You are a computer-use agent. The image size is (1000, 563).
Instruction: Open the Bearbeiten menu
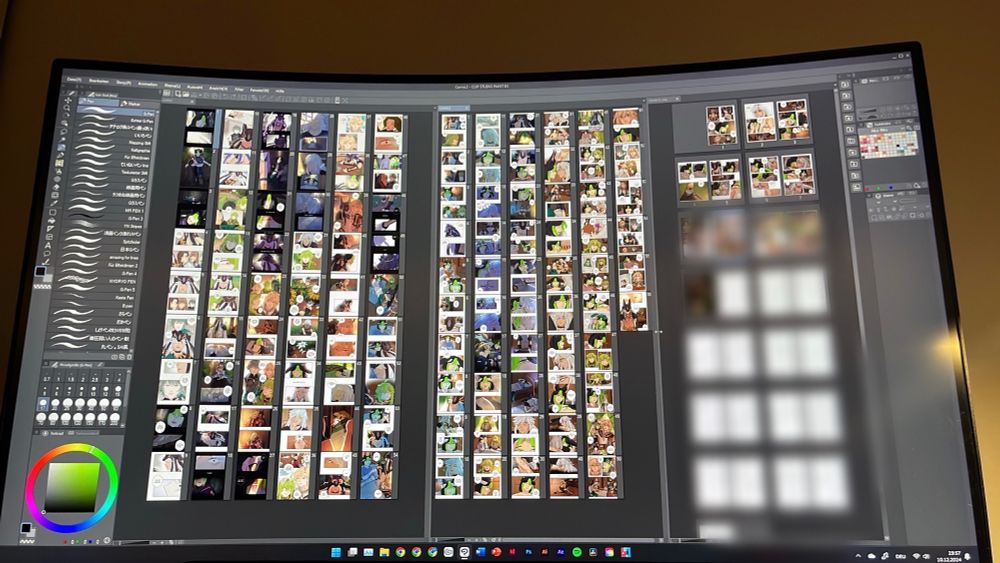(x=99, y=81)
